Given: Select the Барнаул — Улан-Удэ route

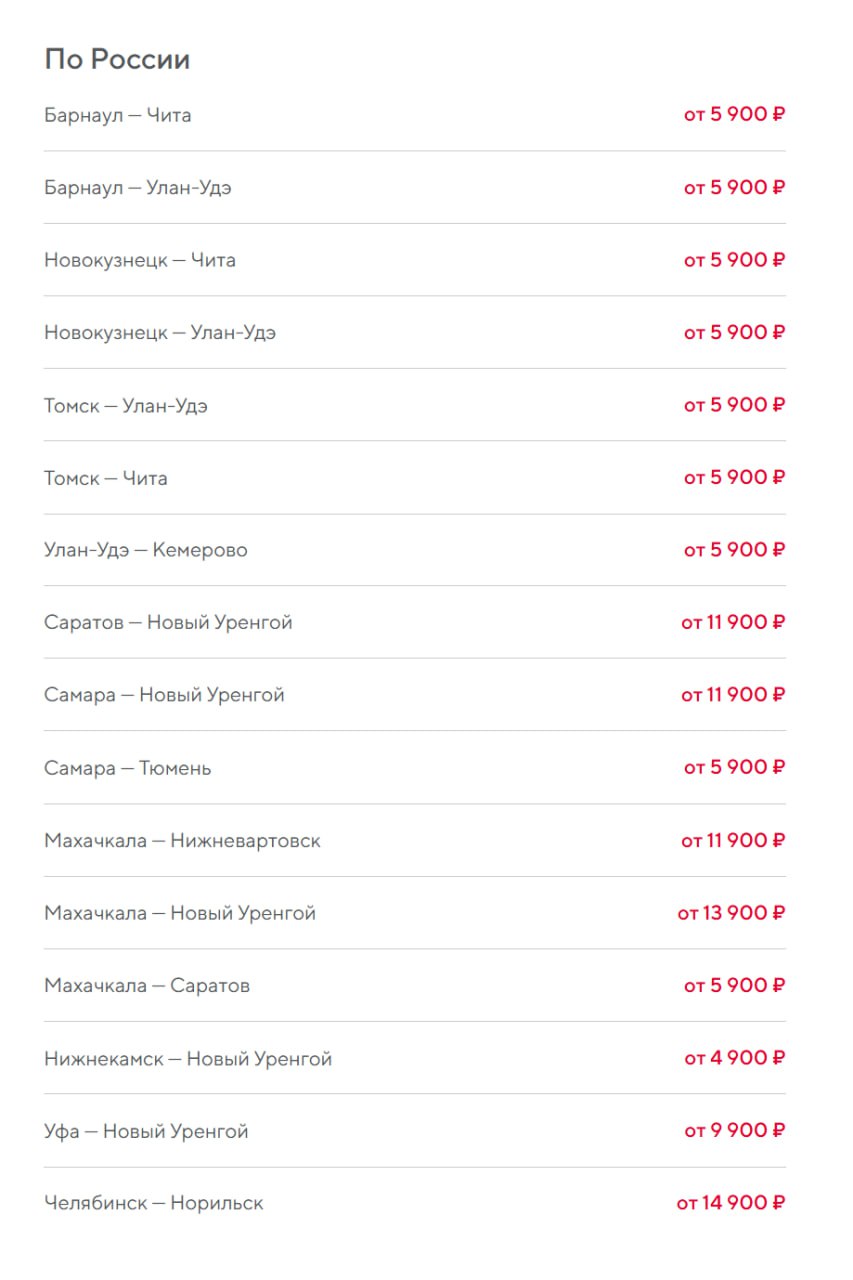Looking at the screenshot, I should point(138,188).
